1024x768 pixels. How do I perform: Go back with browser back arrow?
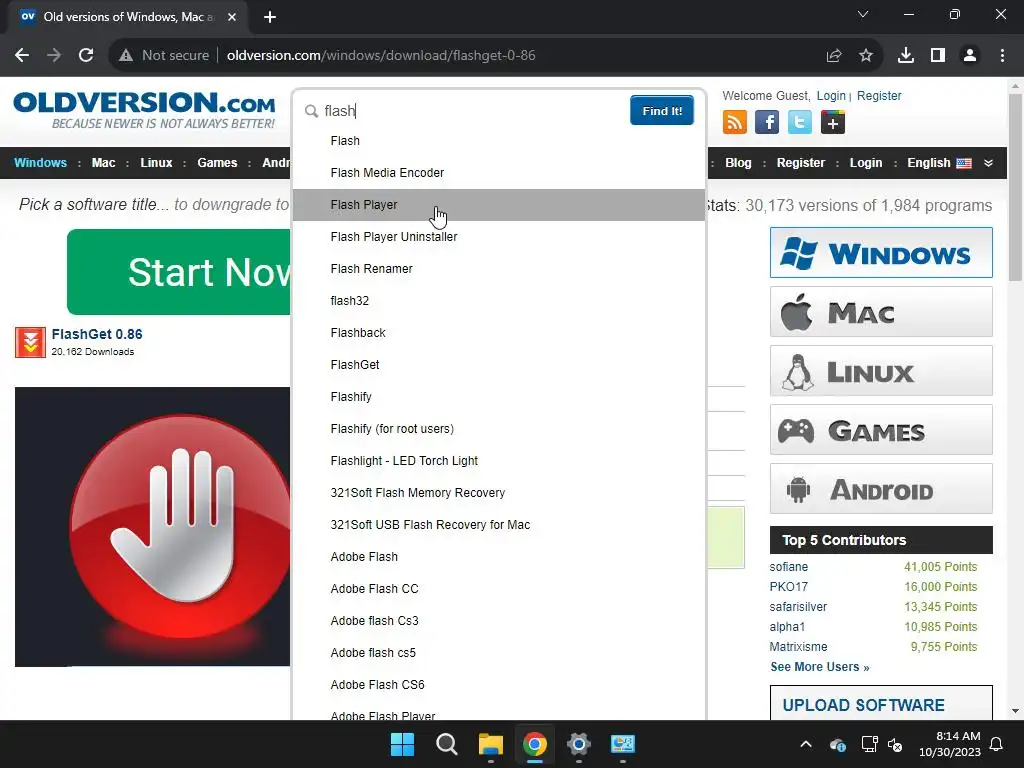point(22,56)
